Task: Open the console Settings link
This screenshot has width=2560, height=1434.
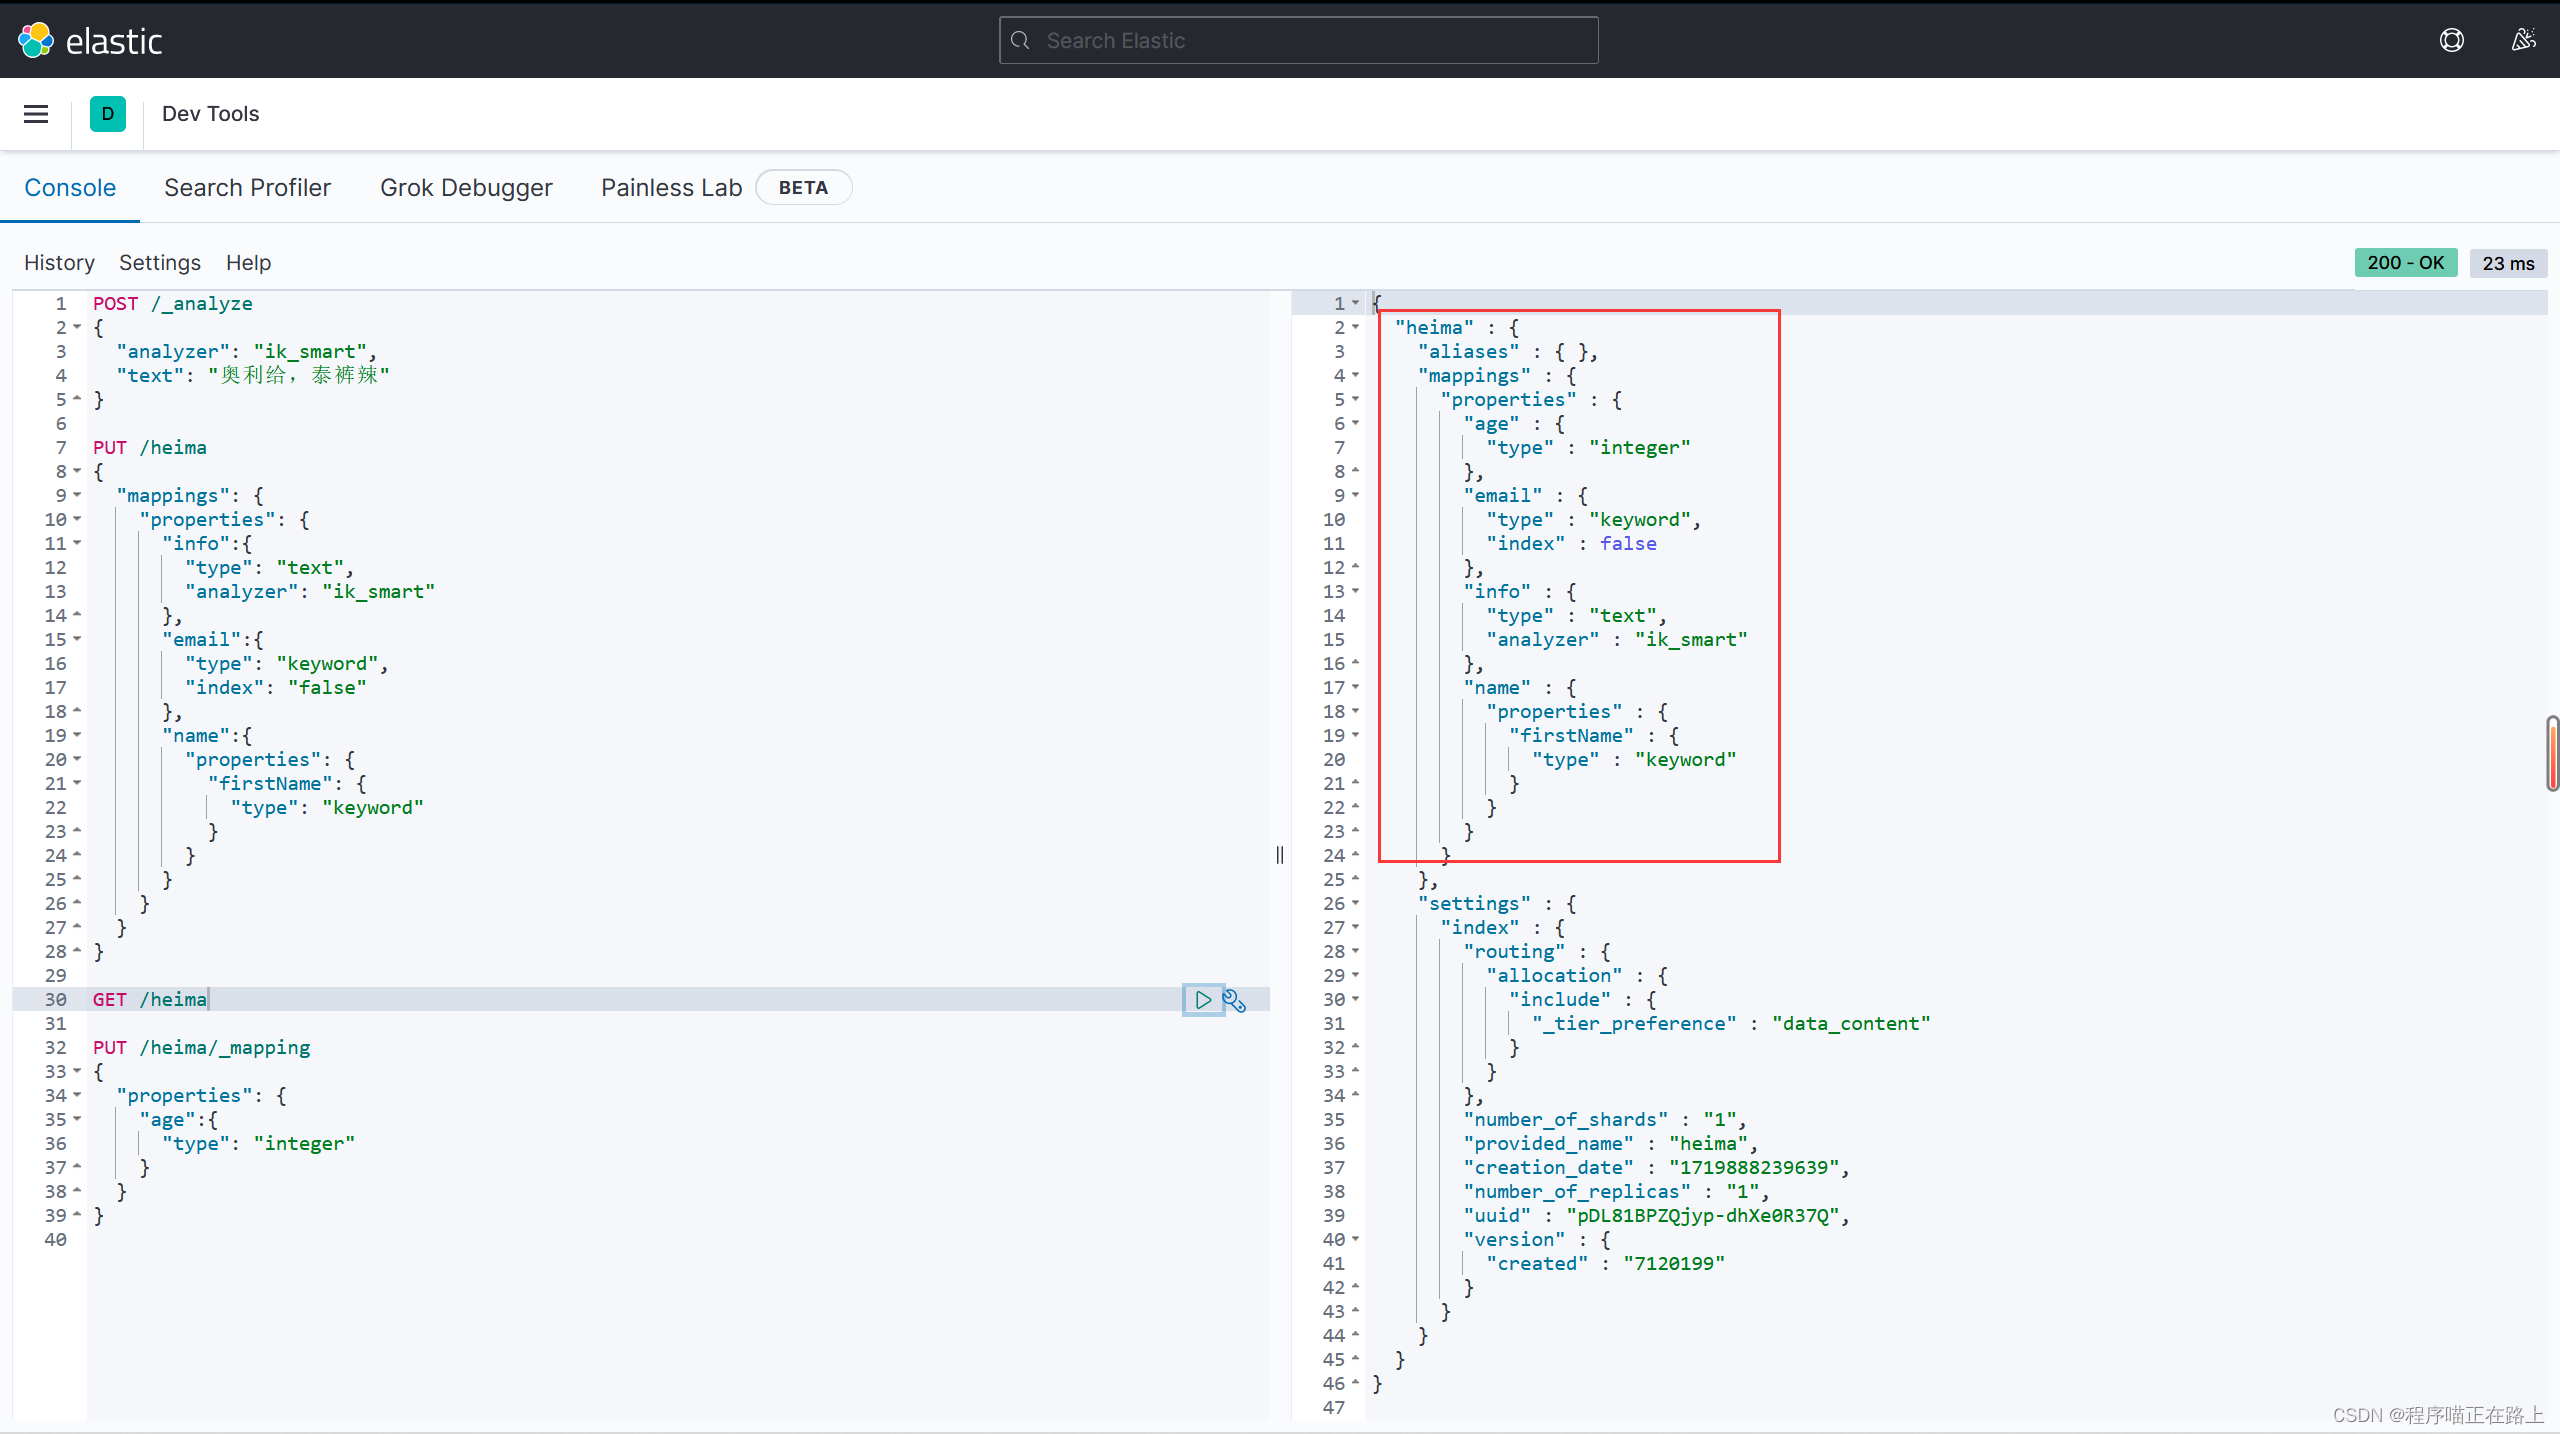Action: pos(160,263)
